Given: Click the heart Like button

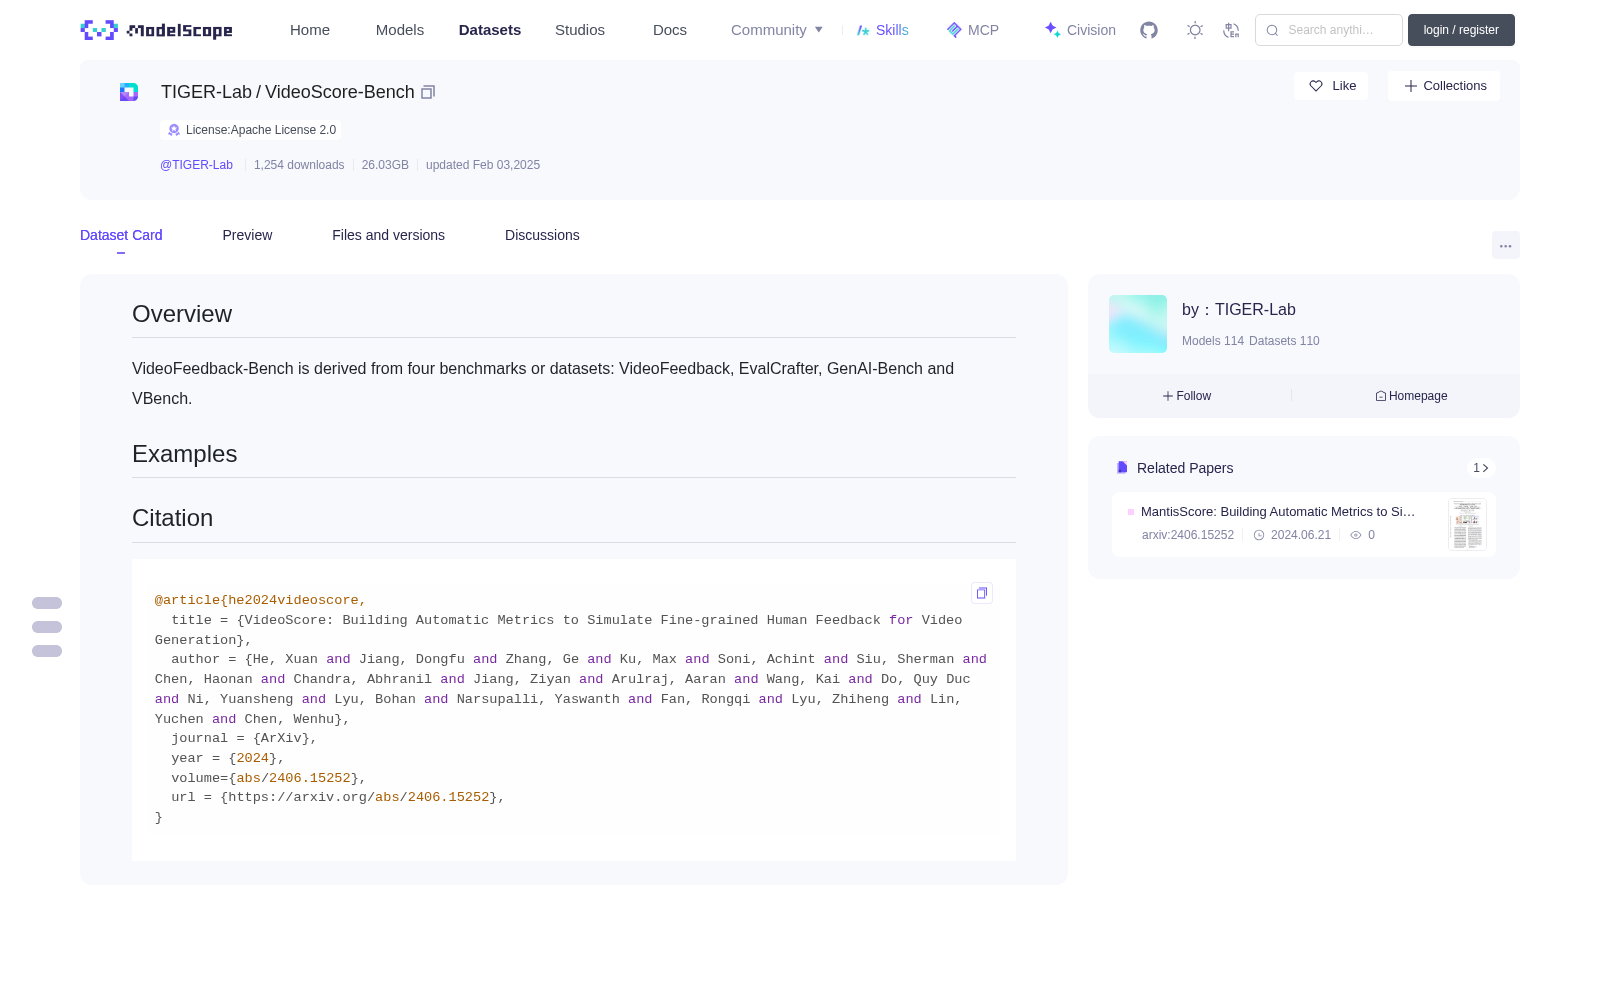Looking at the screenshot, I should 1332,86.
